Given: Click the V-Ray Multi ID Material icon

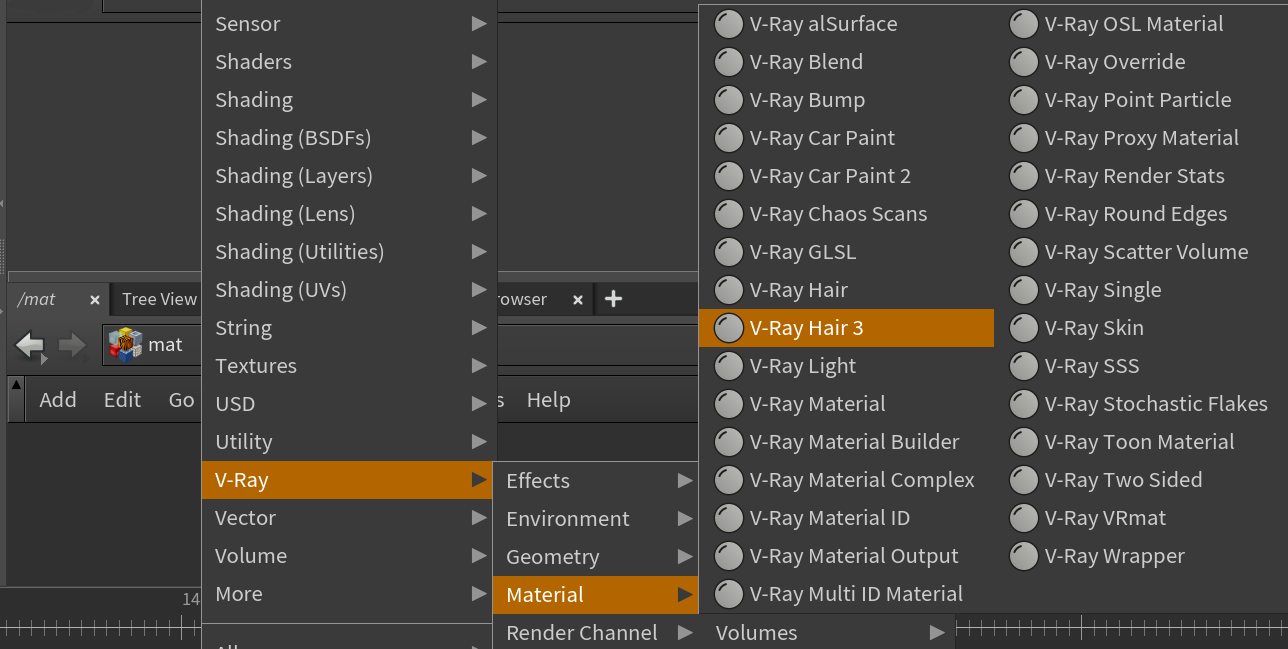Looking at the screenshot, I should coord(729,594).
